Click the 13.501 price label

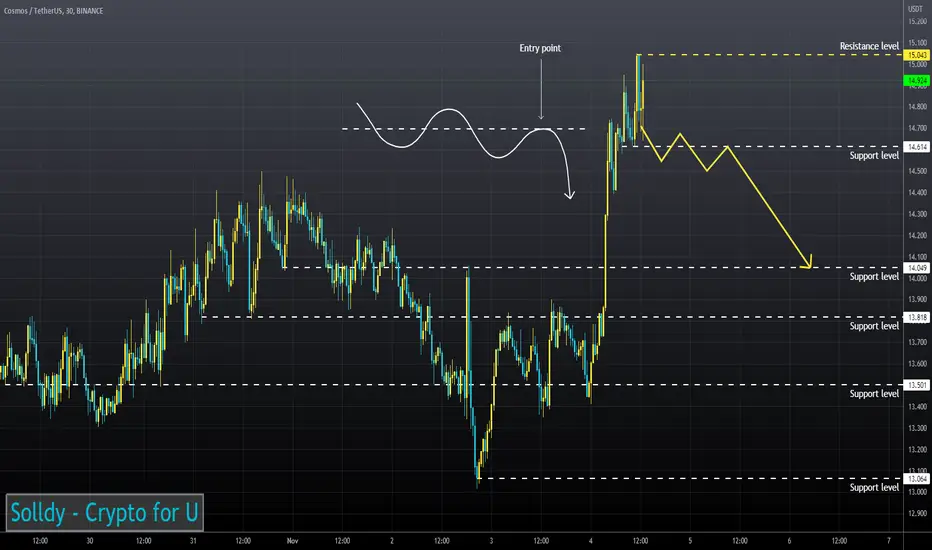pyautogui.click(x=917, y=385)
